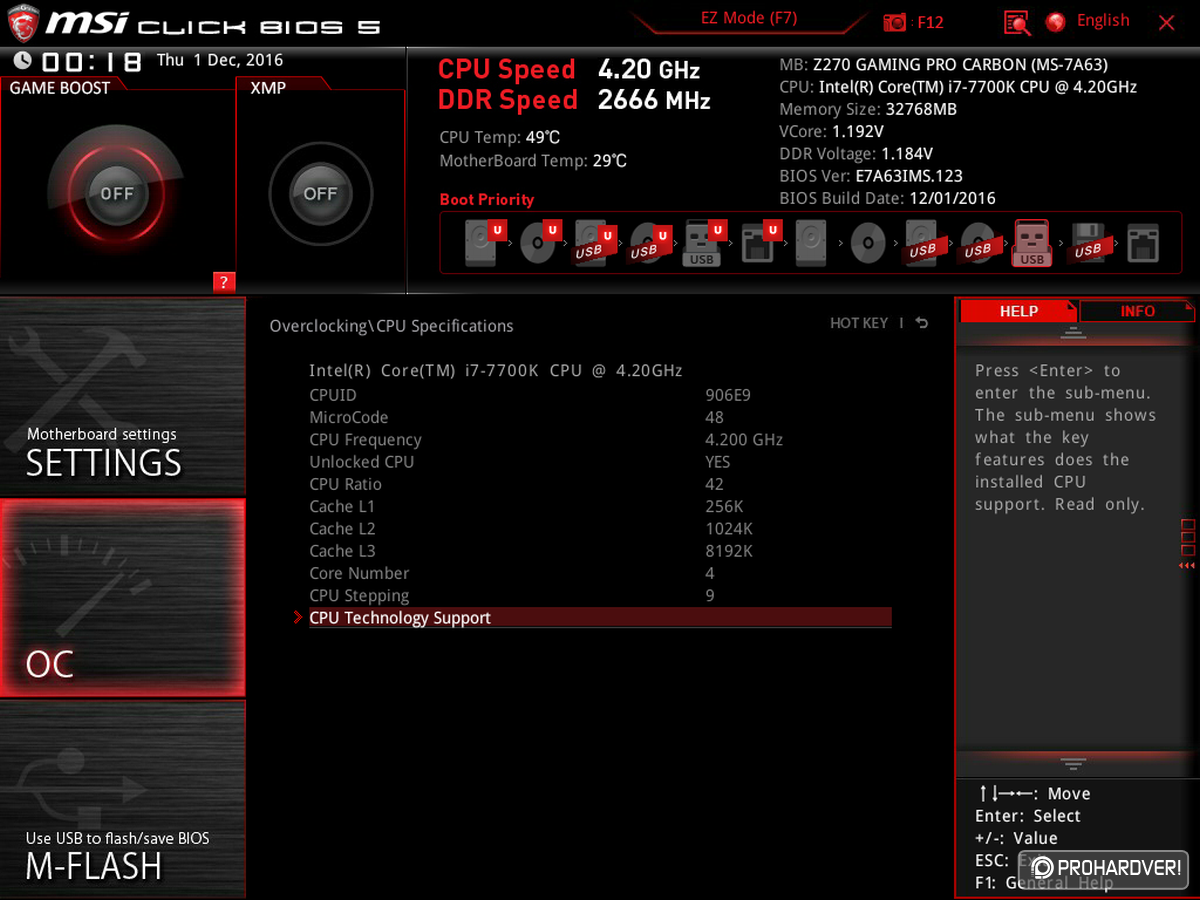Select the legacy CD/DVD boot icon without UEFI badge

pos(867,243)
